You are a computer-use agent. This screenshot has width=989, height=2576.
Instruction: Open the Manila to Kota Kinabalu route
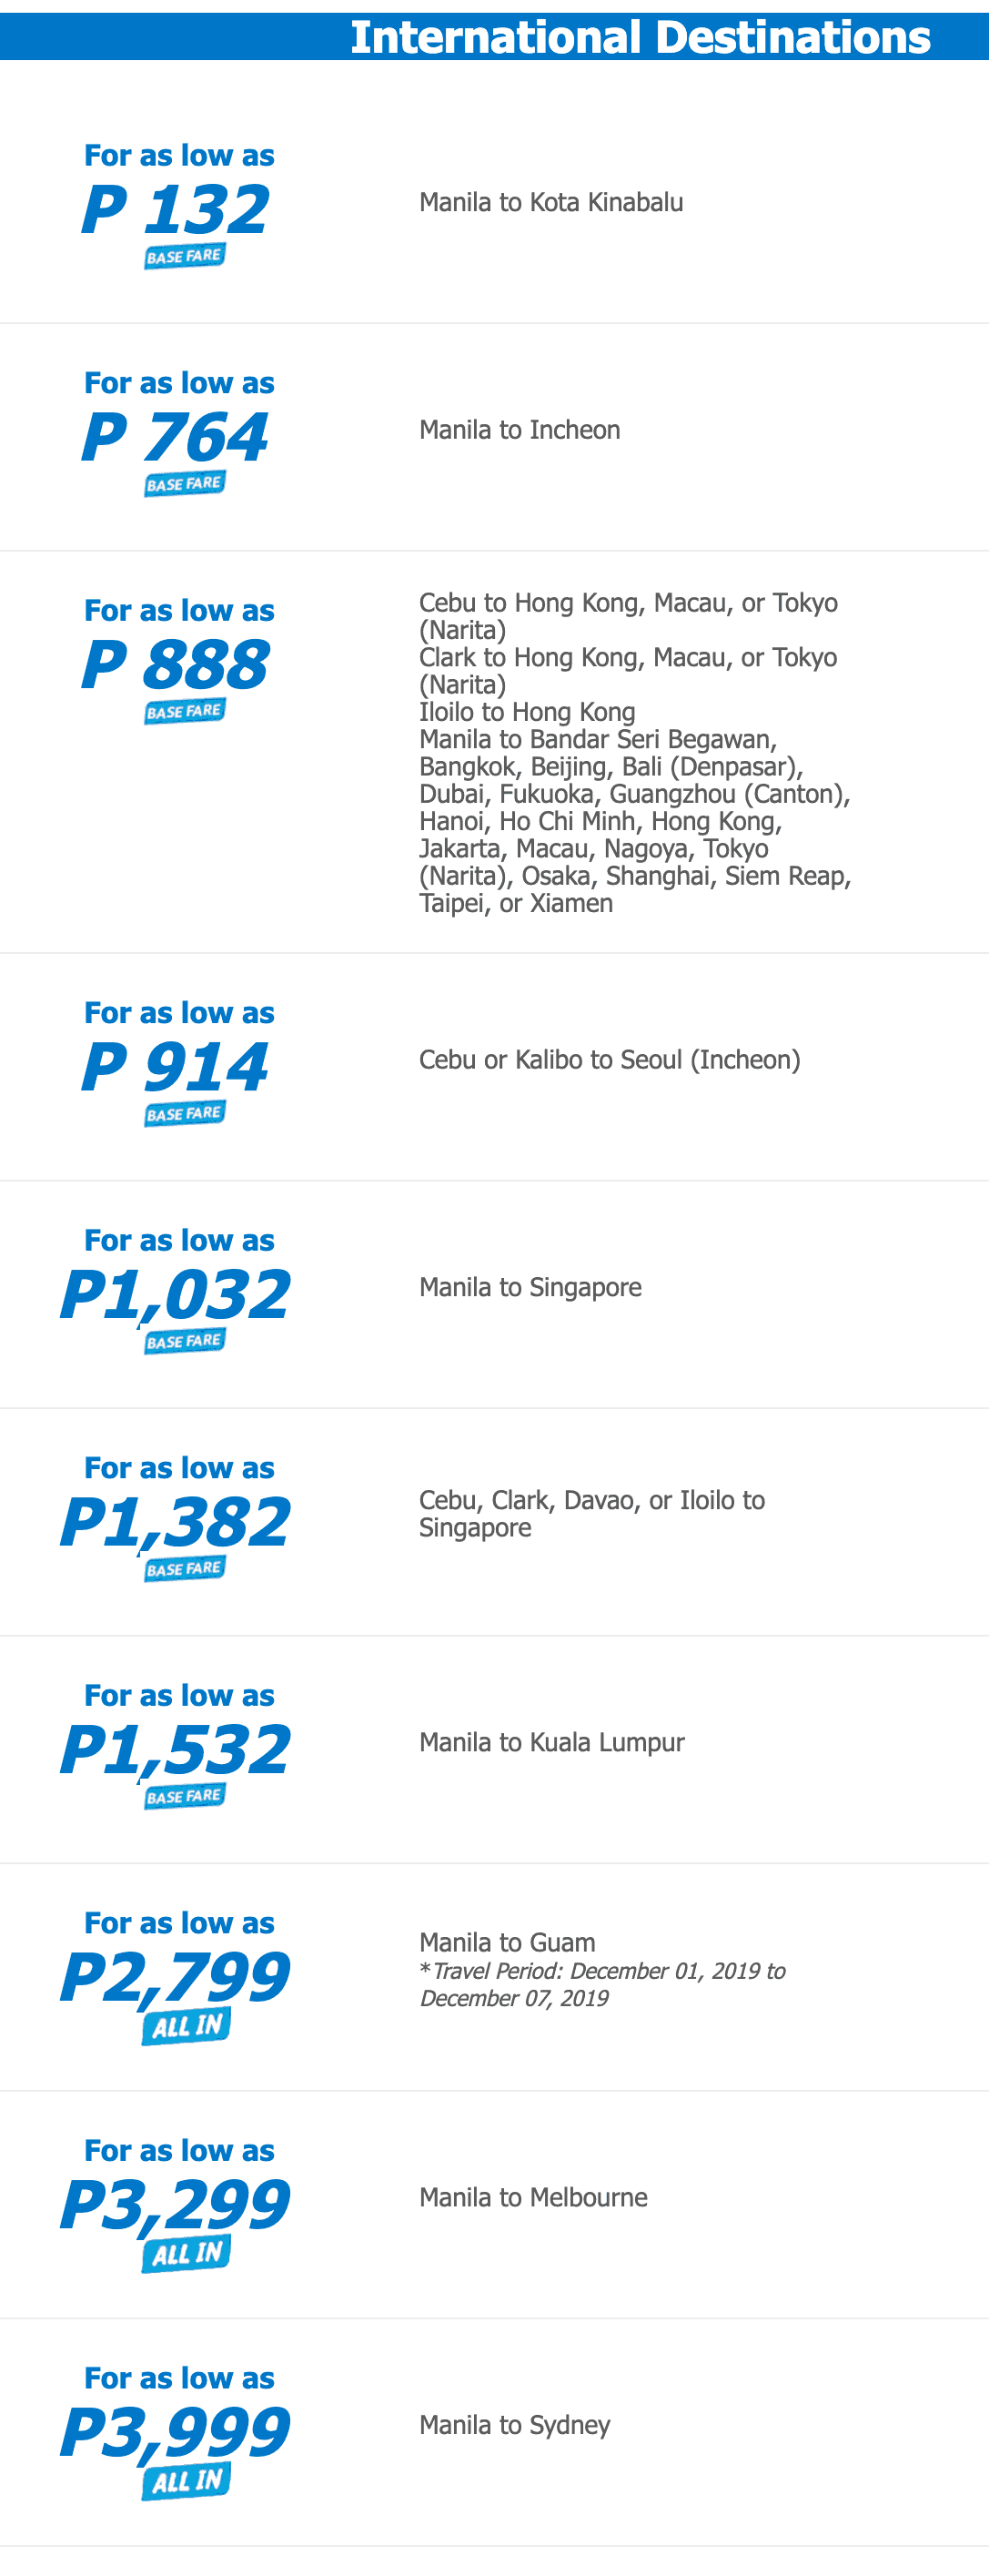(551, 203)
